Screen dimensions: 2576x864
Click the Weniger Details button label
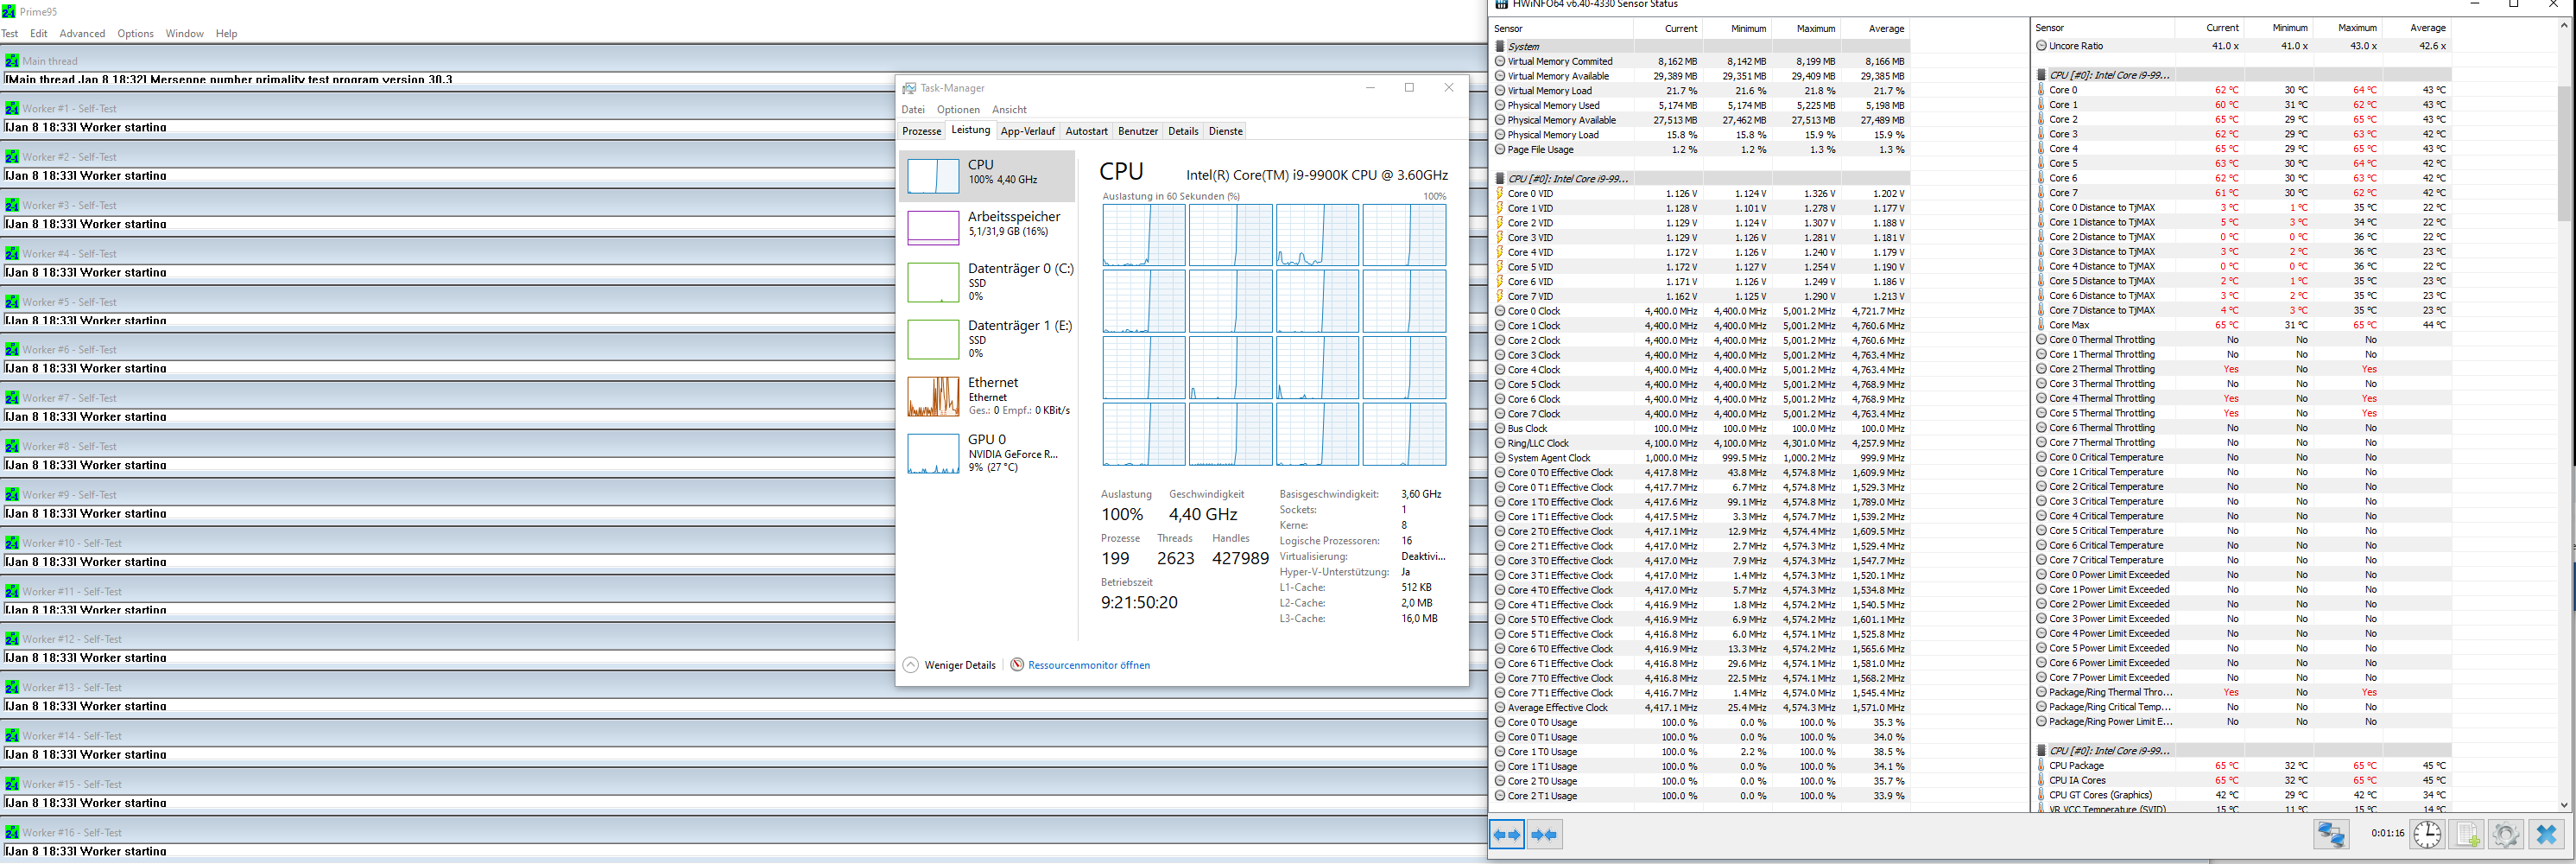(x=959, y=666)
